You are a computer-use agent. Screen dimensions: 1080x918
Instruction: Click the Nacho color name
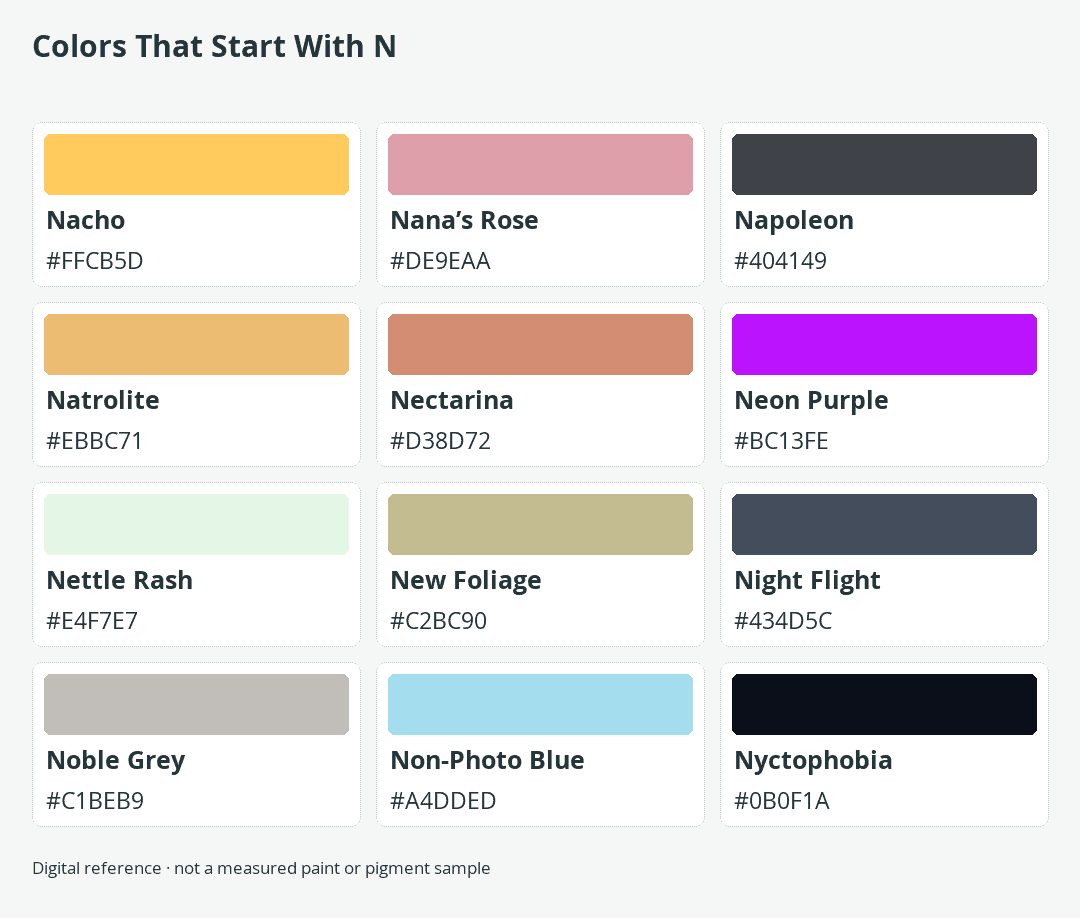pos(86,220)
